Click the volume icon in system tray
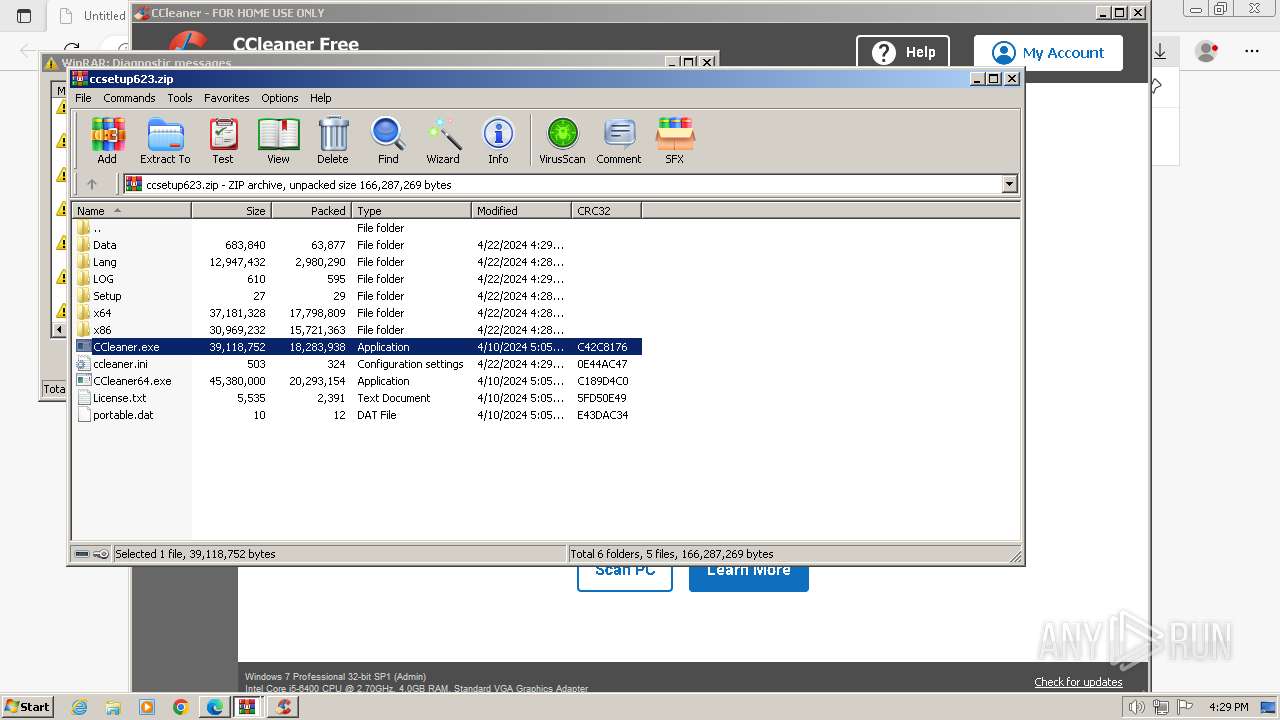The height and width of the screenshot is (720, 1280). [x=1136, y=707]
